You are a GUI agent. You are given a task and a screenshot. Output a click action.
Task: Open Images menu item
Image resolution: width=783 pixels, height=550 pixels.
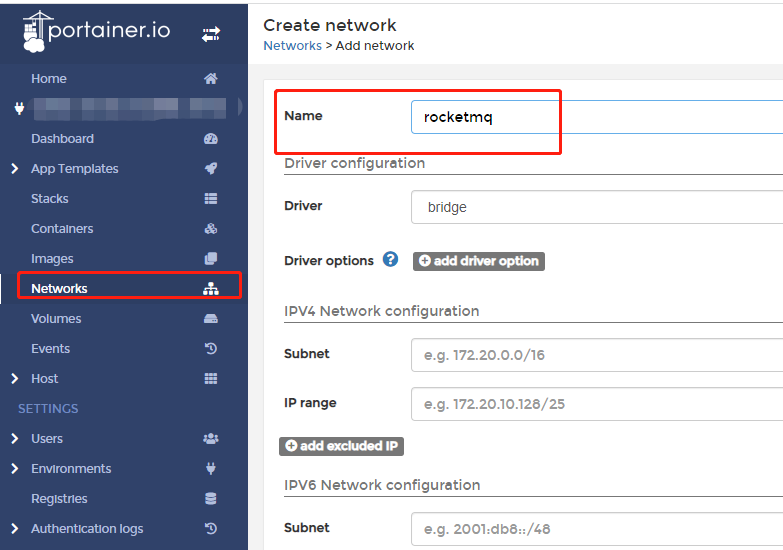pyautogui.click(x=52, y=259)
